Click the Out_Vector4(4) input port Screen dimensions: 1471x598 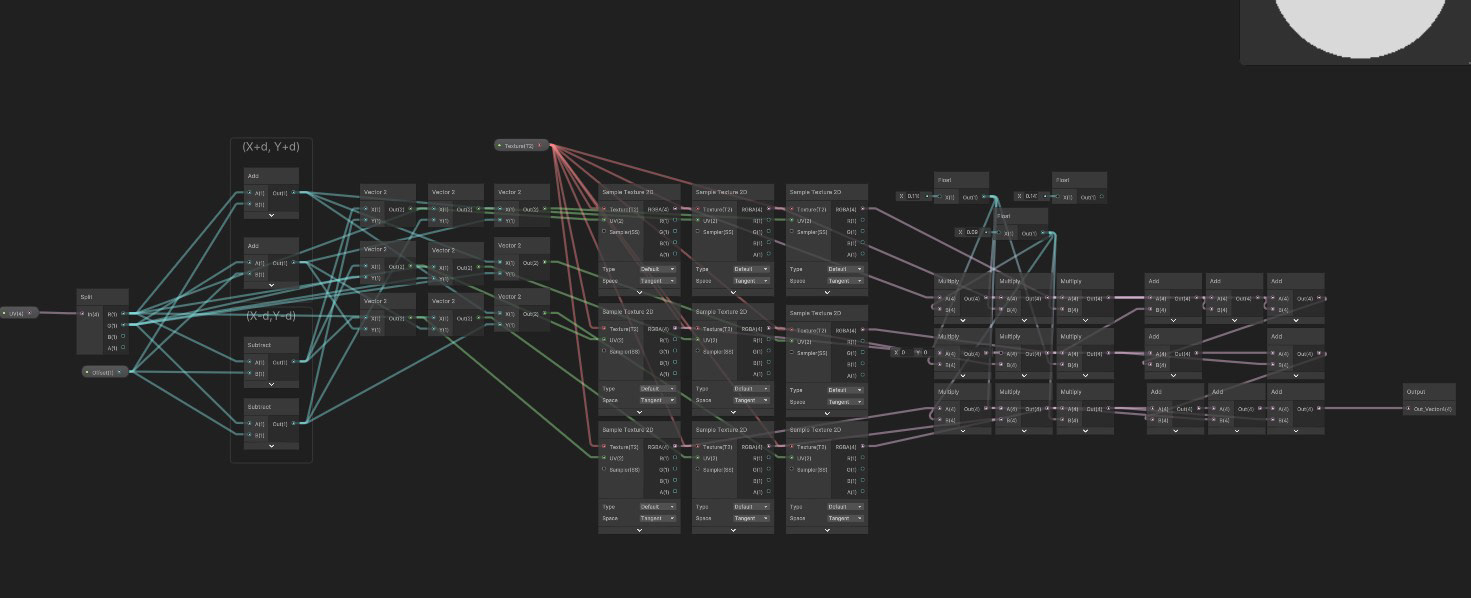click(x=1409, y=408)
